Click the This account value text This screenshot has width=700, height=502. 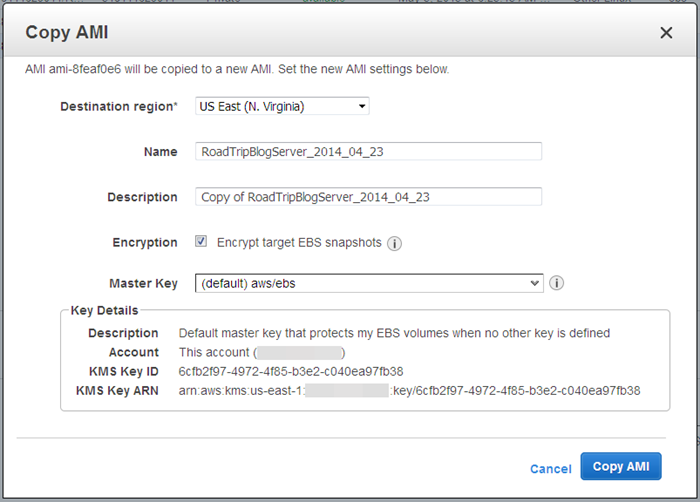point(215,352)
